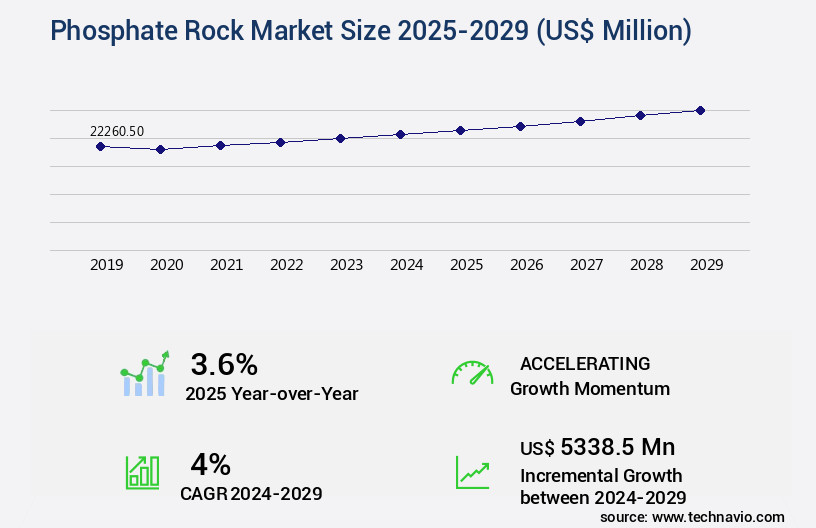The width and height of the screenshot is (816, 528).
Task: Select the 2023 data point on the line
Action: pyautogui.click(x=340, y=138)
